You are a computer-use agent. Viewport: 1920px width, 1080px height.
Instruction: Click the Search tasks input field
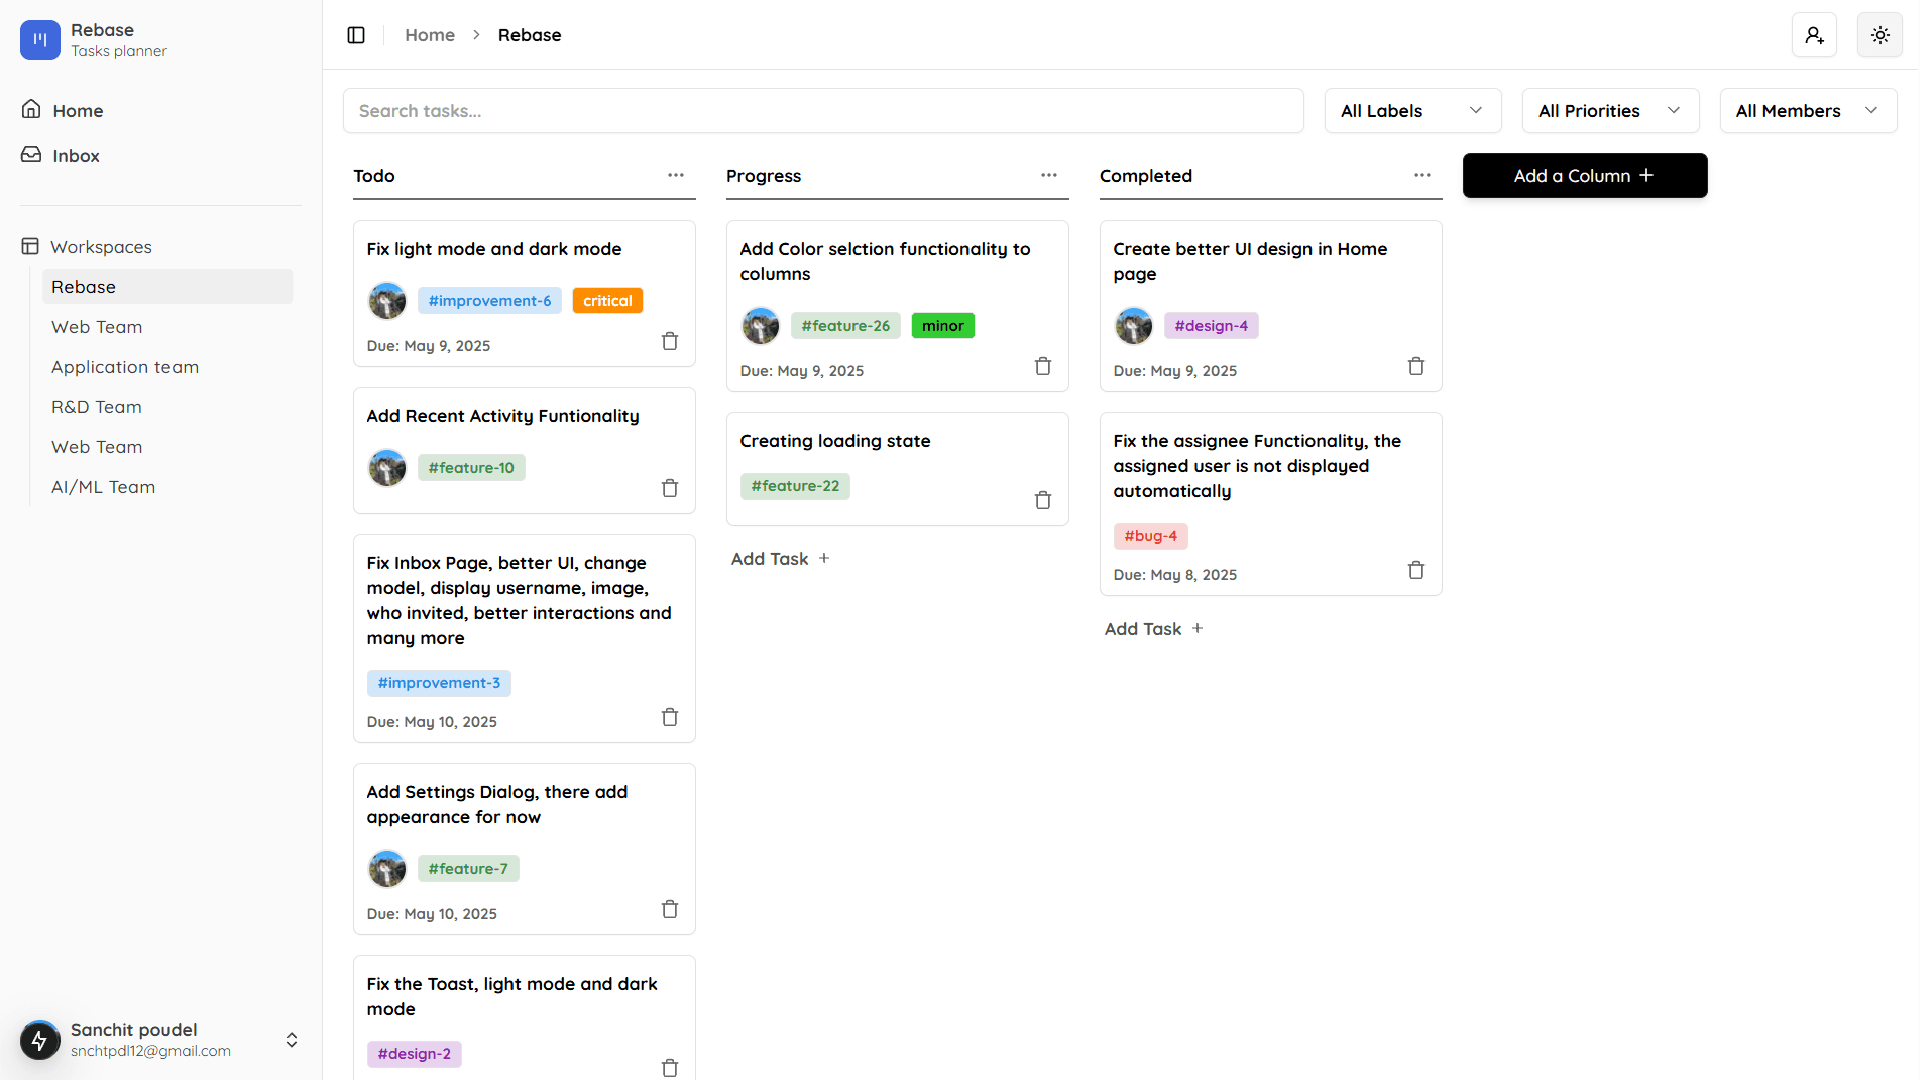pos(822,110)
